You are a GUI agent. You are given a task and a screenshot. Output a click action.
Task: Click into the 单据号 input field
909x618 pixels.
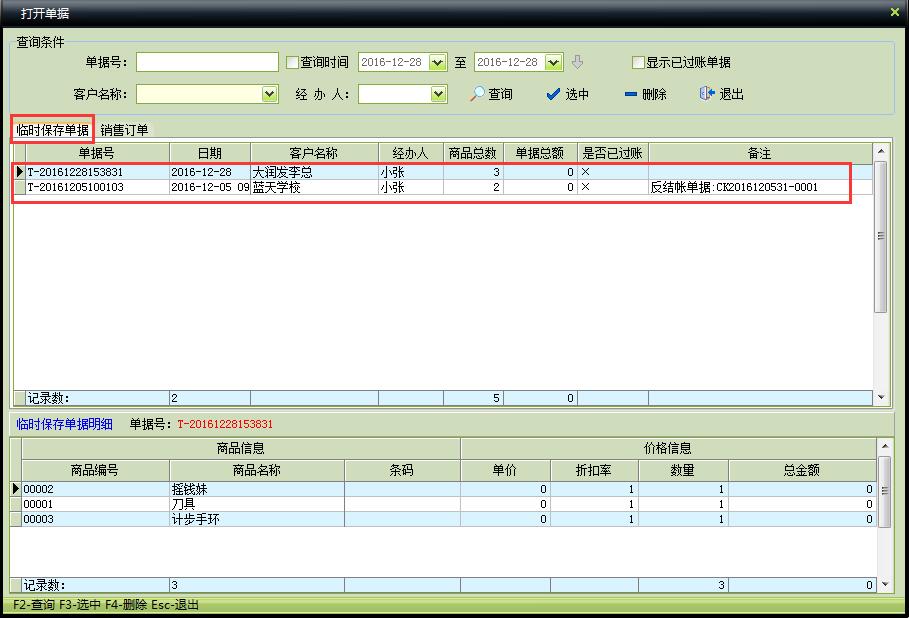[208, 62]
